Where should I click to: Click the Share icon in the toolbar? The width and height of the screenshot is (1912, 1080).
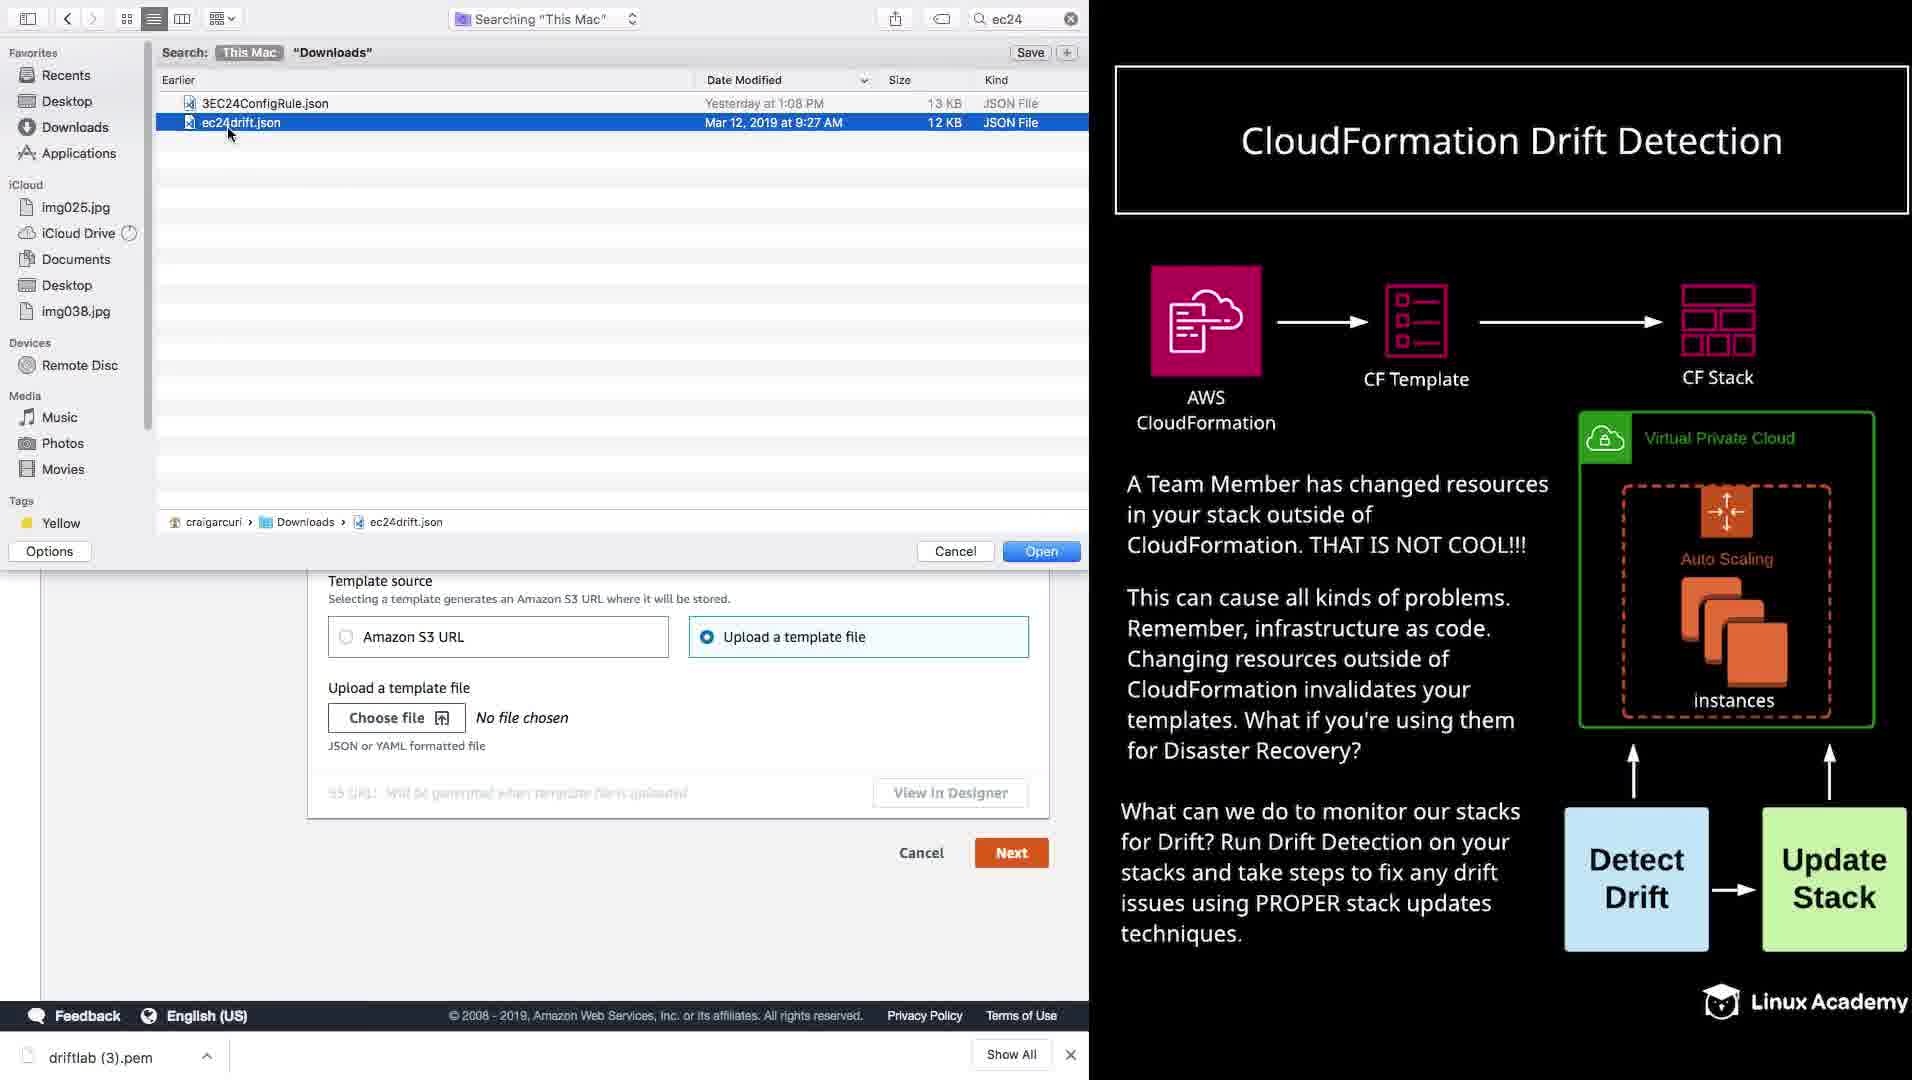click(x=895, y=19)
